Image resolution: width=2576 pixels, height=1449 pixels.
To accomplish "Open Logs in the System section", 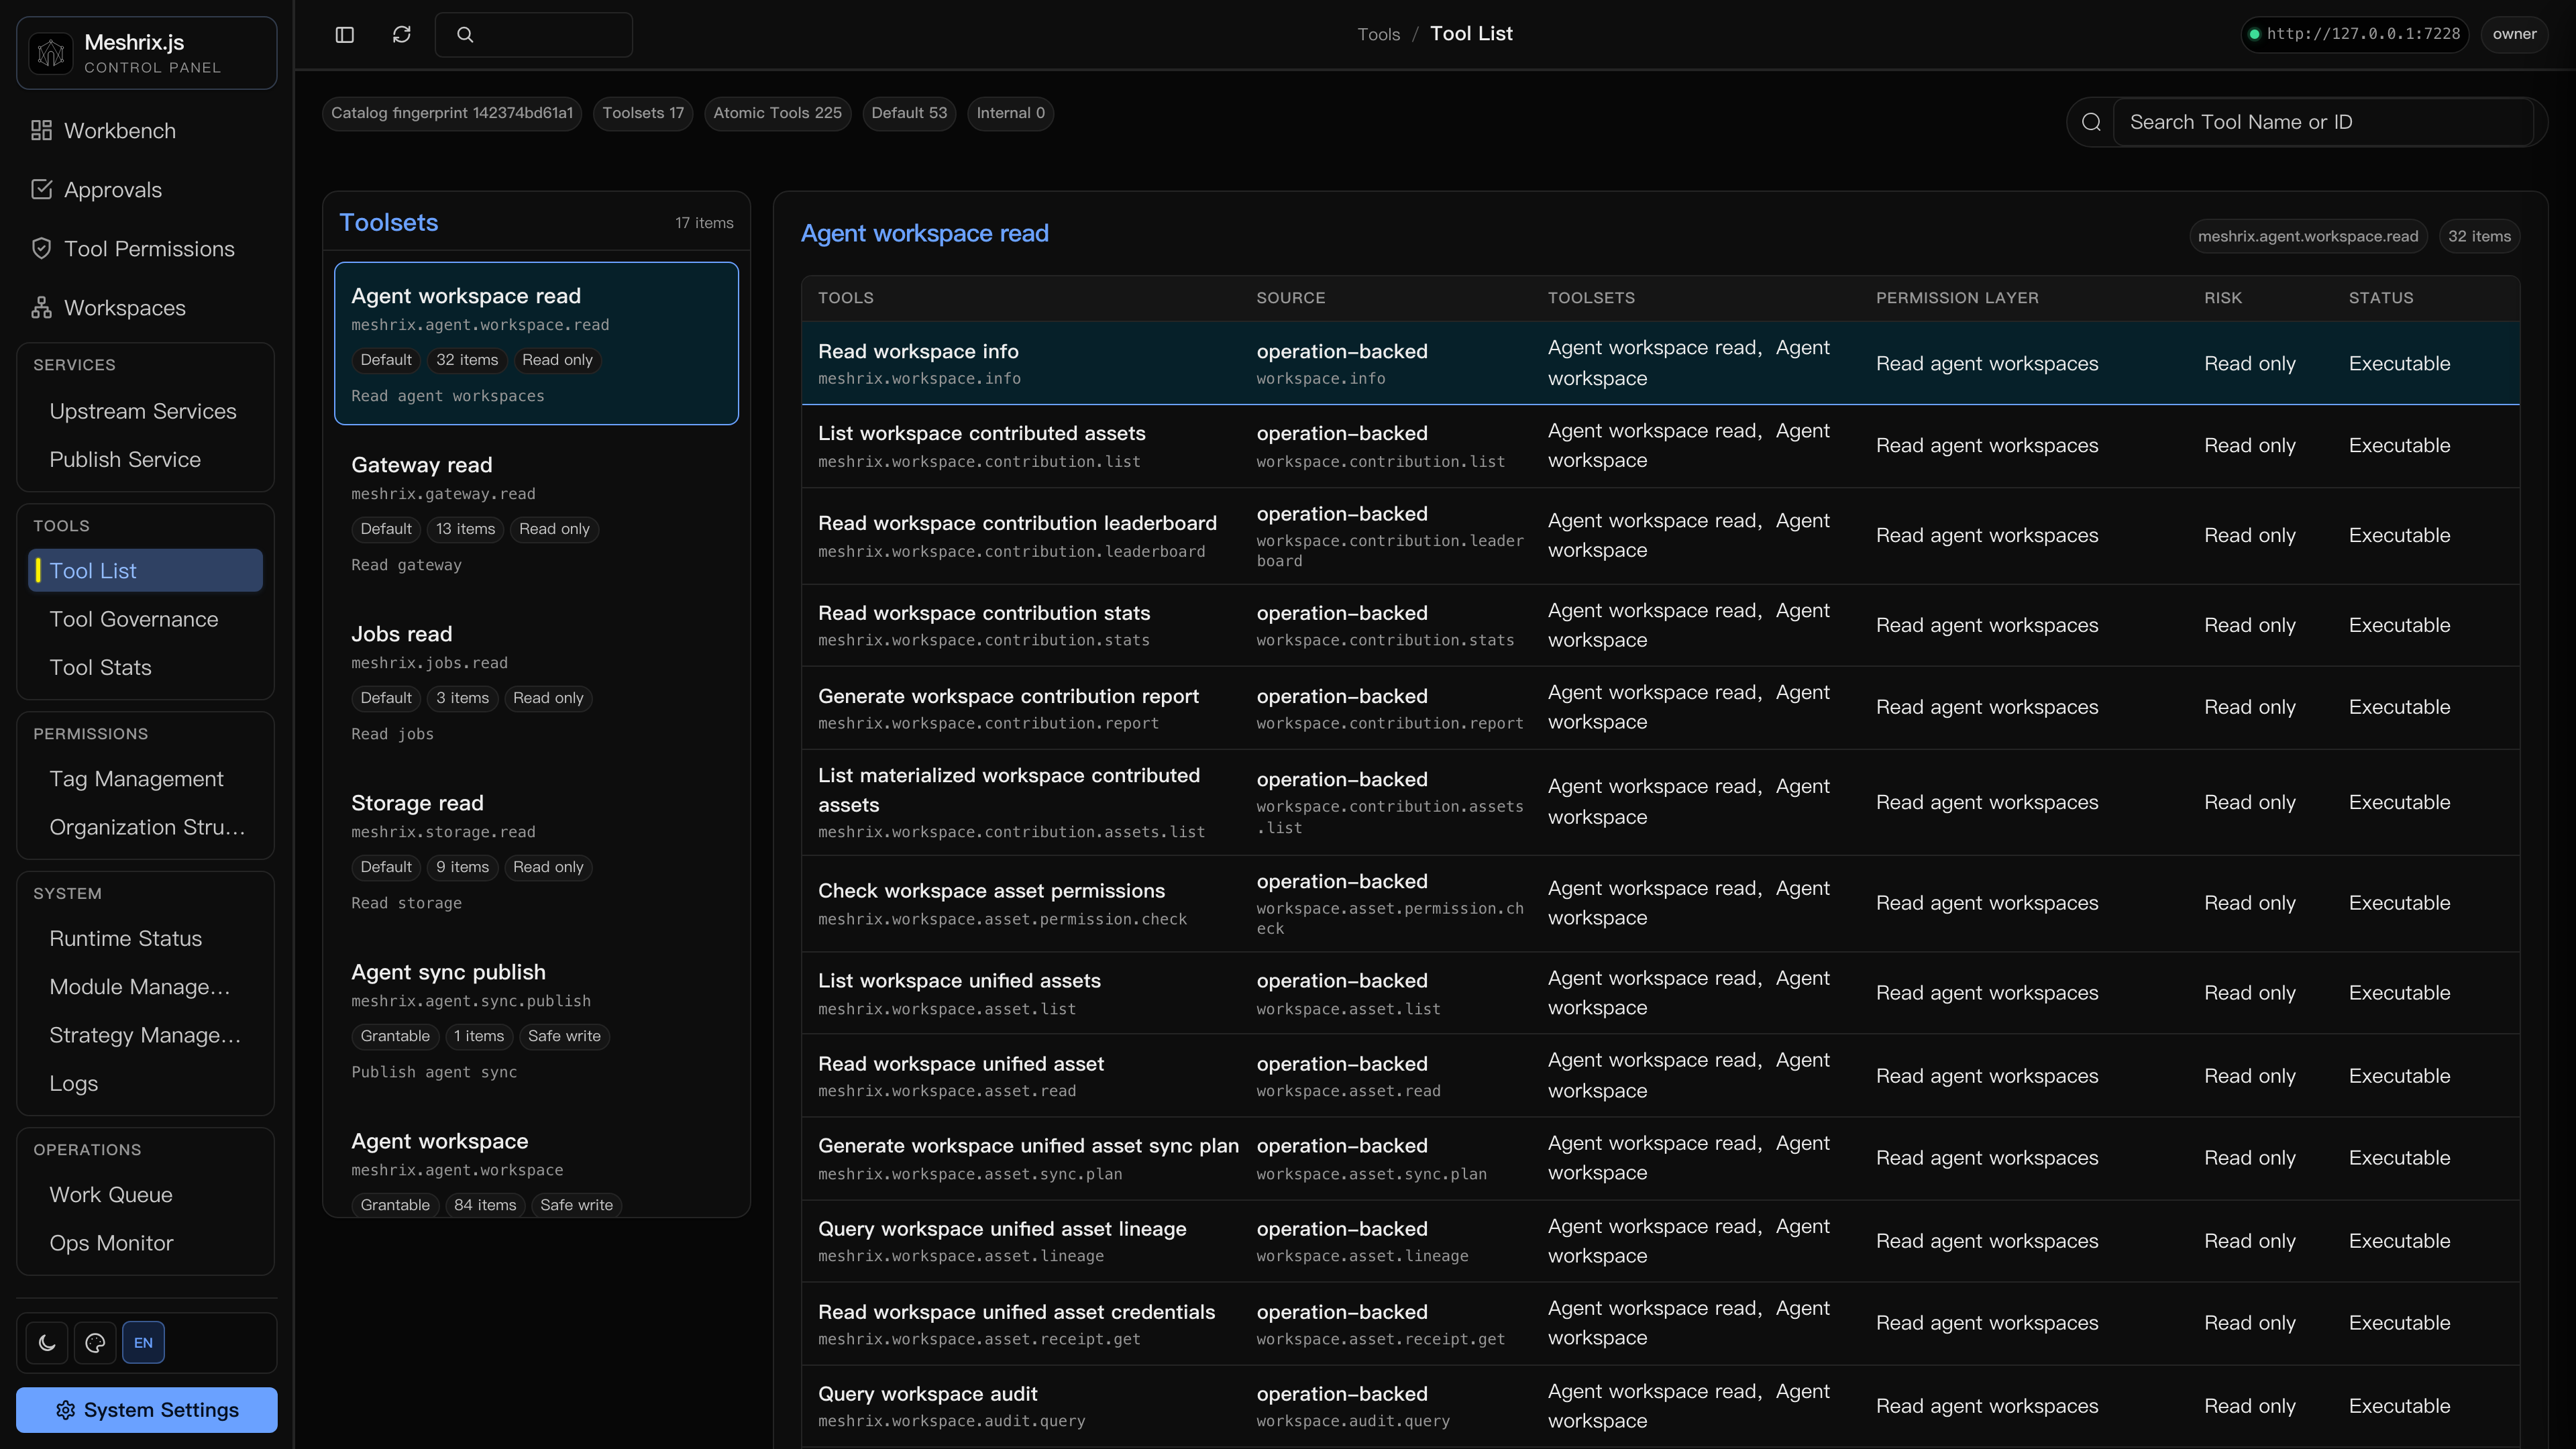I will [146, 1084].
